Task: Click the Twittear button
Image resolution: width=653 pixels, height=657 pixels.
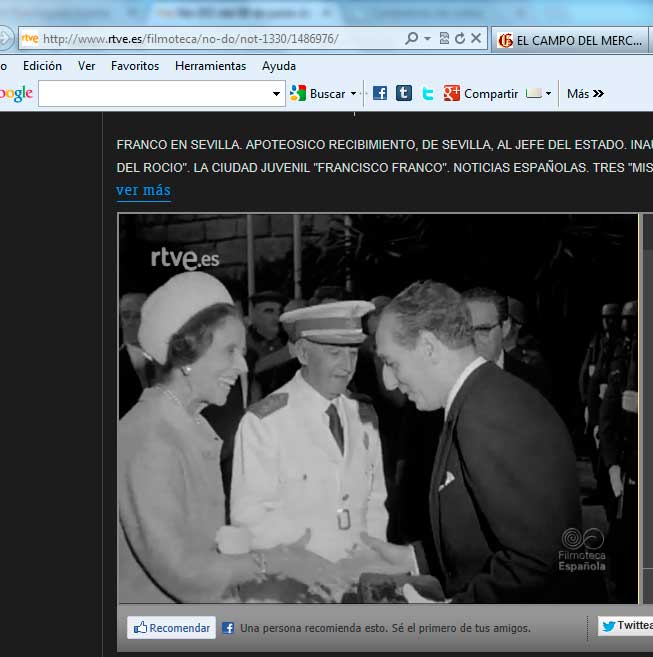Action: click(x=627, y=626)
